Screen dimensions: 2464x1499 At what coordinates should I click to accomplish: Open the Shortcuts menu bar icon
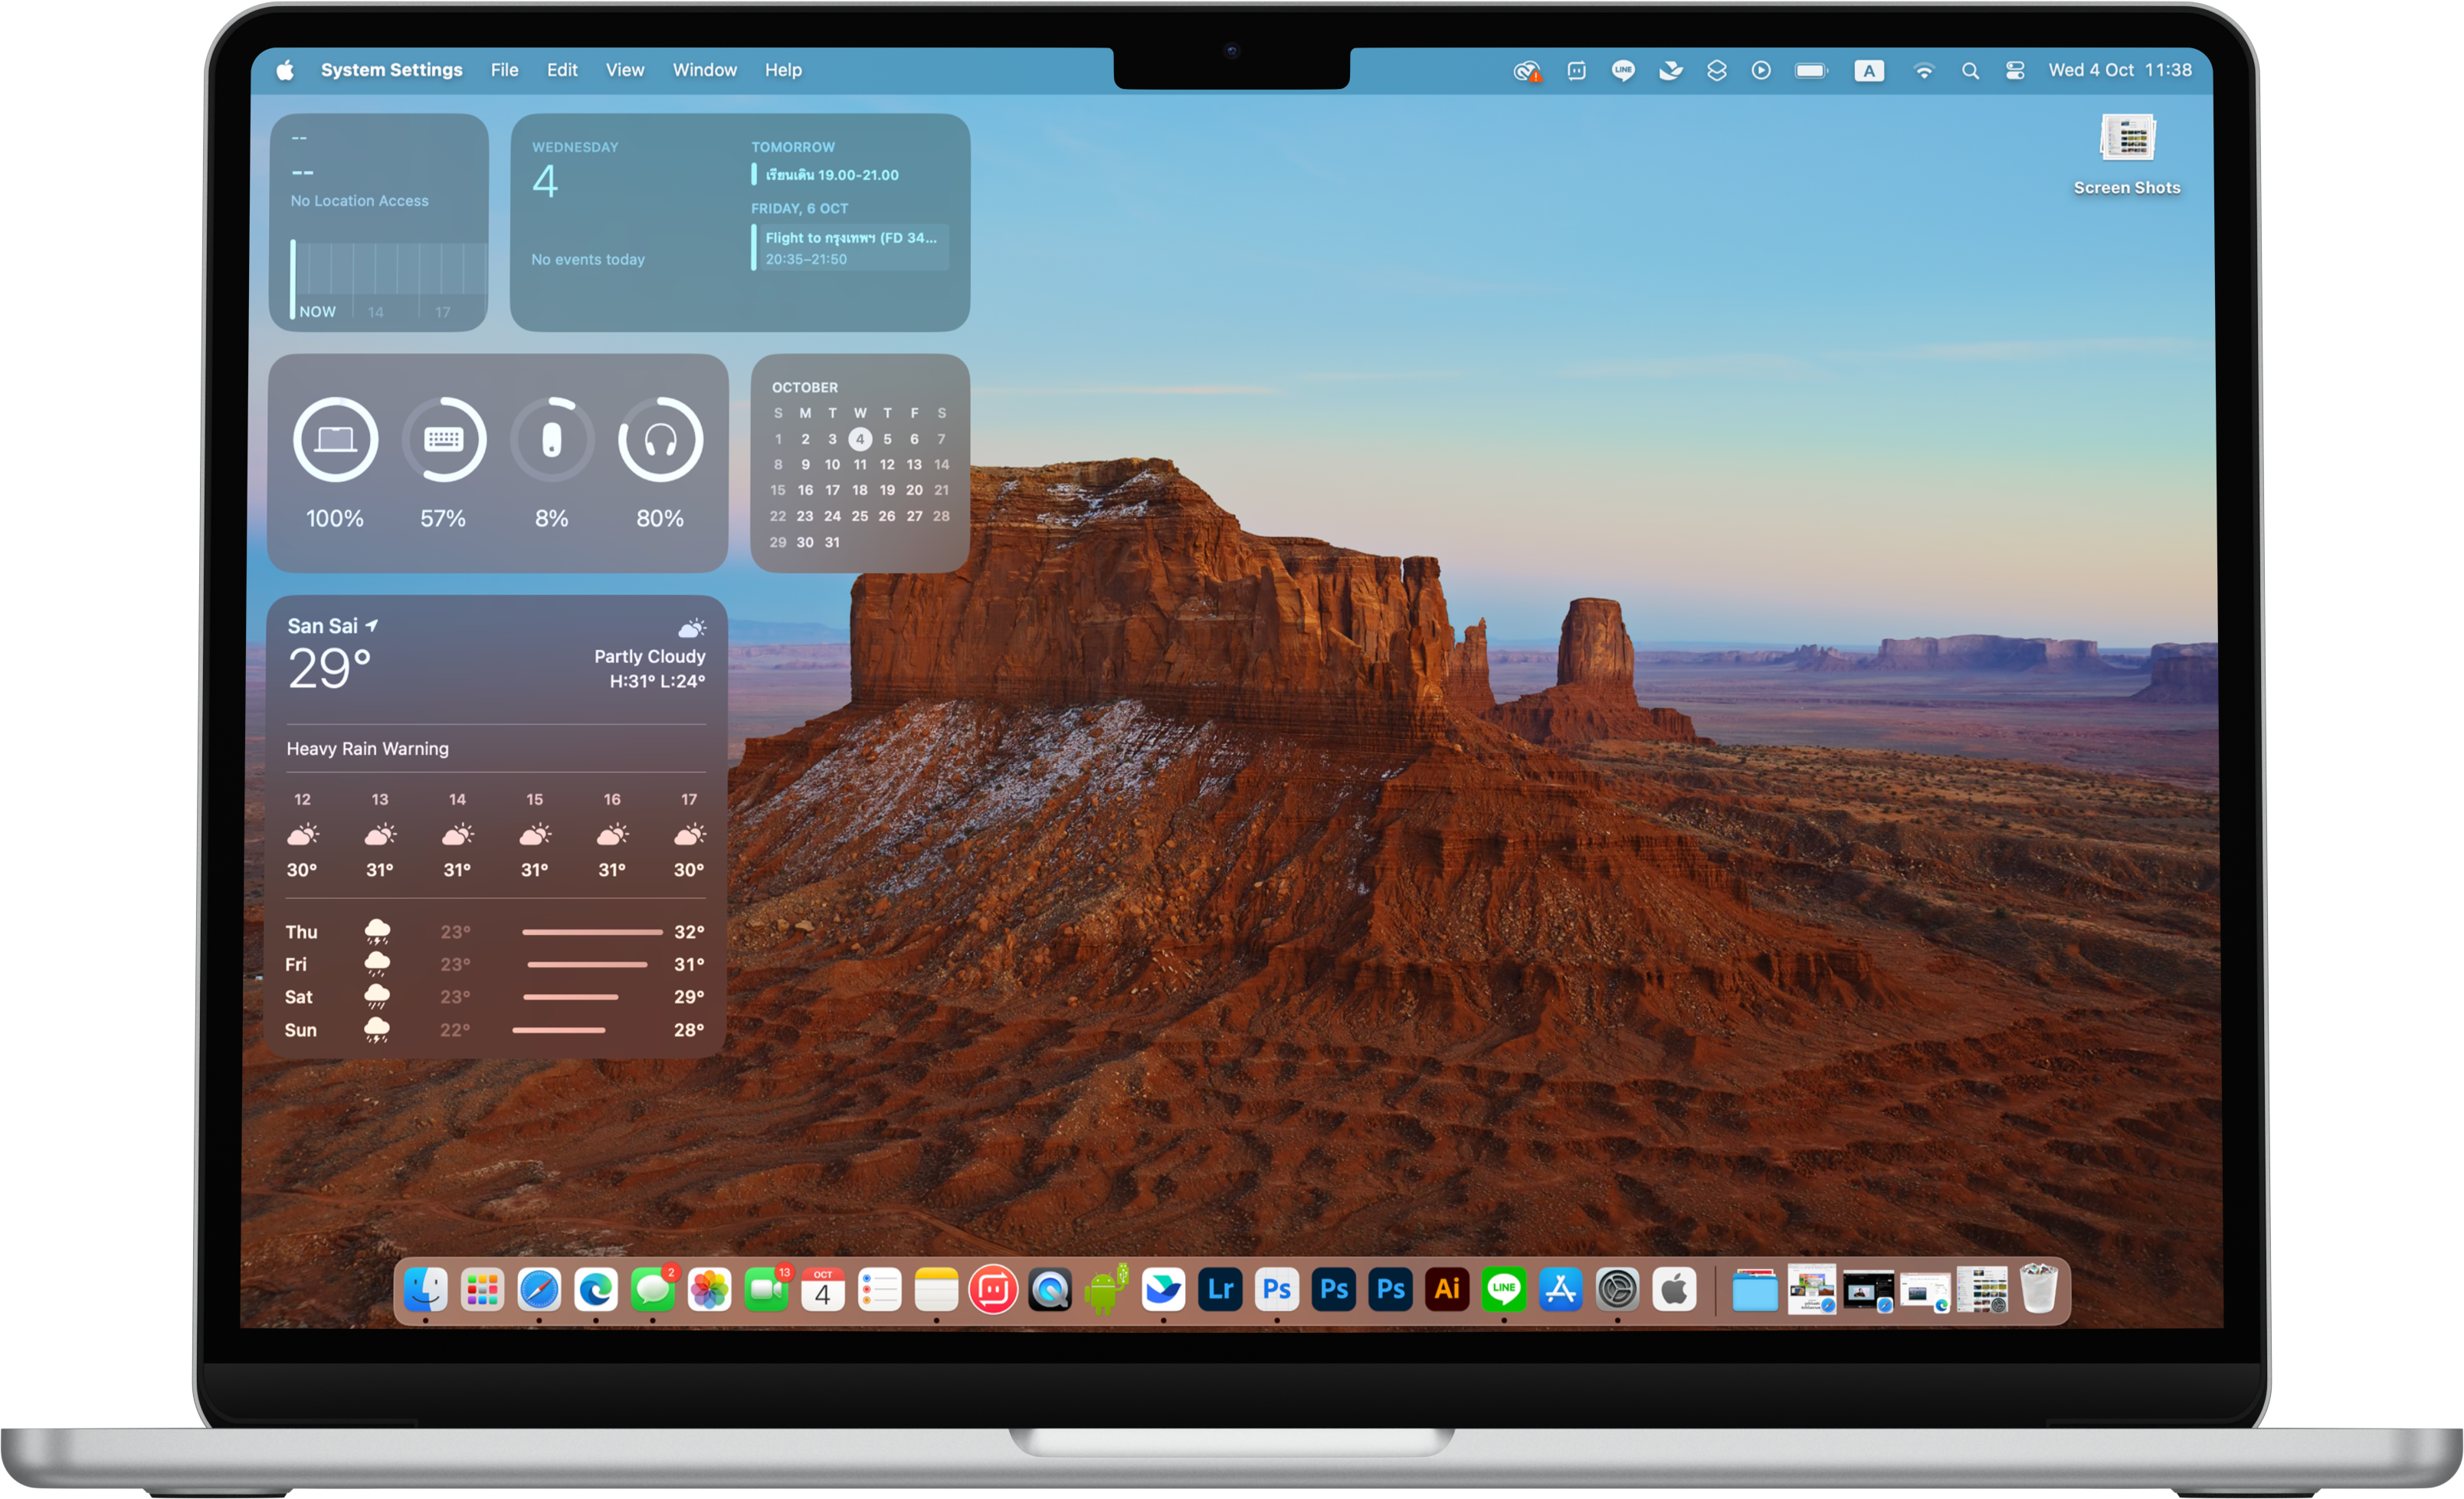[x=1716, y=71]
